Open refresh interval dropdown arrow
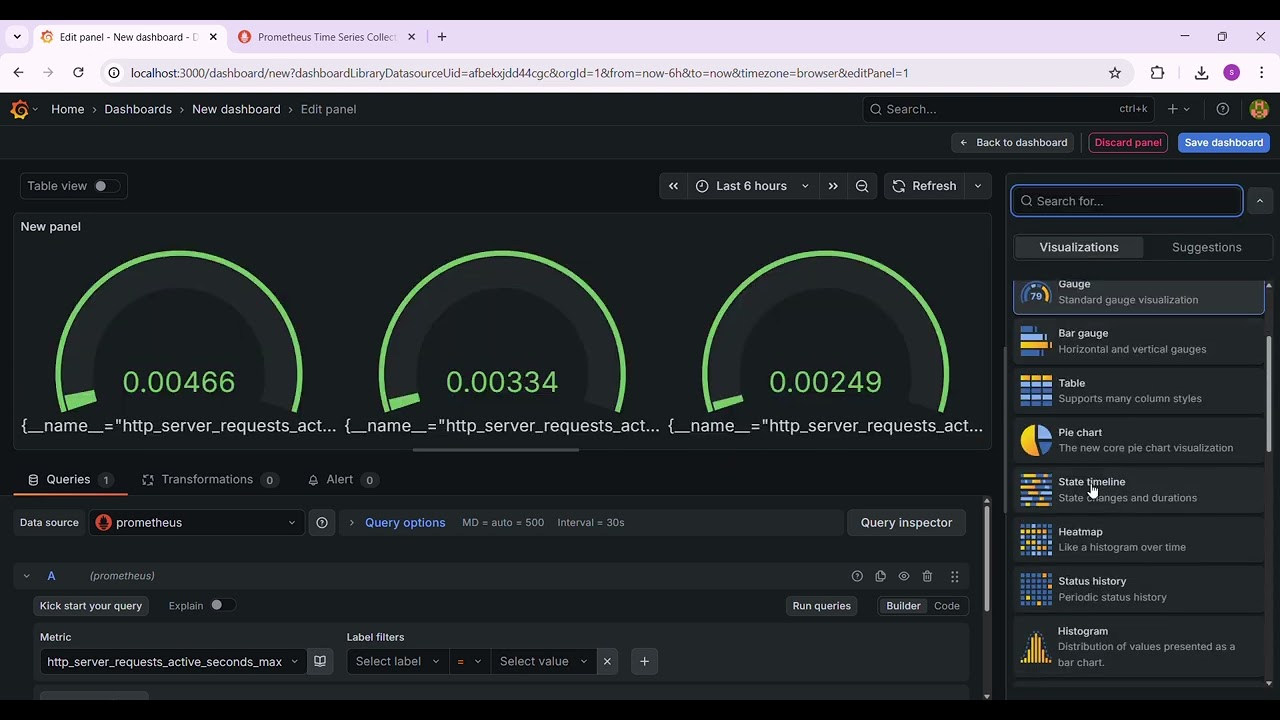Screen dimensions: 1280x720 [978, 186]
